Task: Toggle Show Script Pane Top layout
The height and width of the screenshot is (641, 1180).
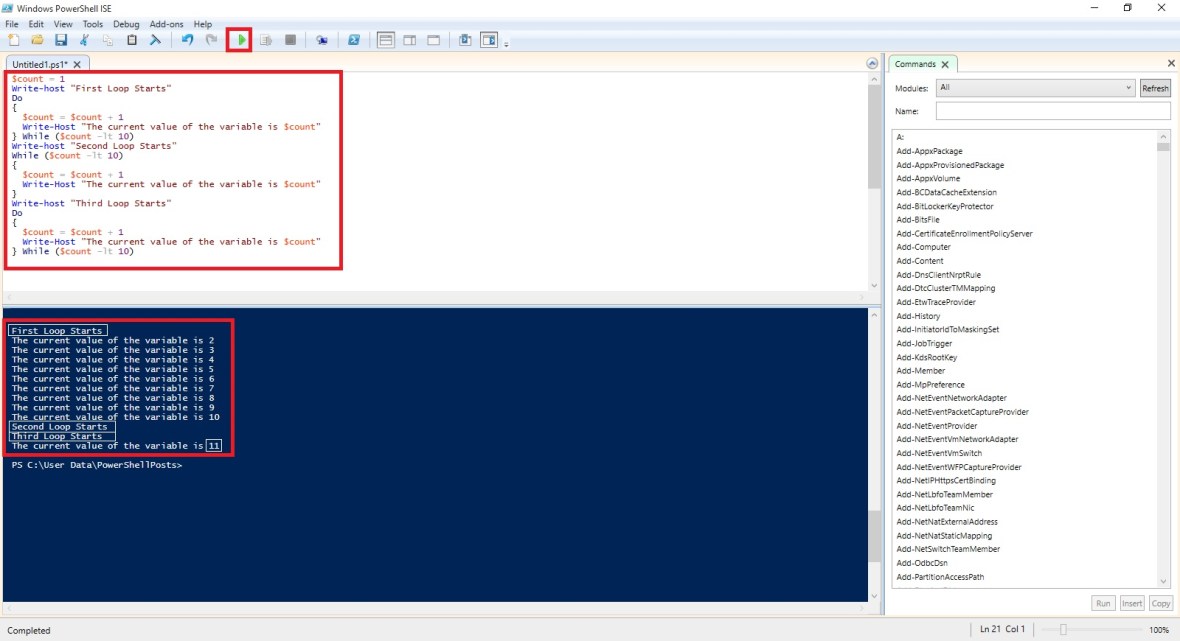Action: 386,40
